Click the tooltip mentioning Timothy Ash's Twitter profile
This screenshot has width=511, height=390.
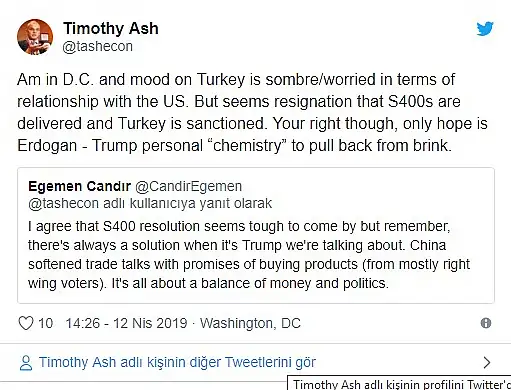pos(399,383)
